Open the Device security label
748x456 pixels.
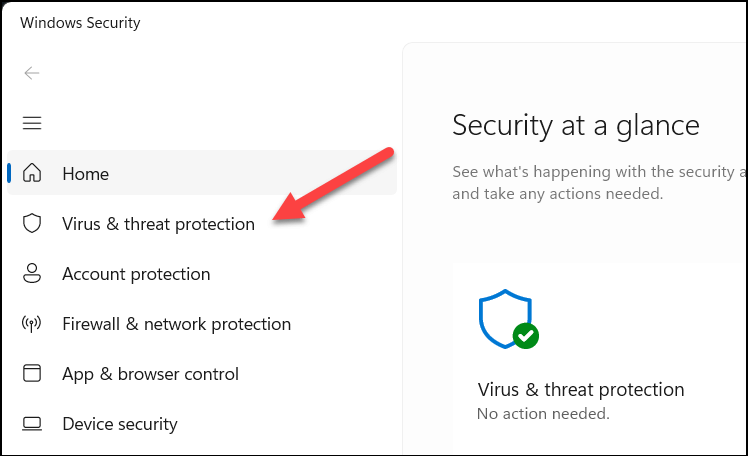tap(120, 424)
